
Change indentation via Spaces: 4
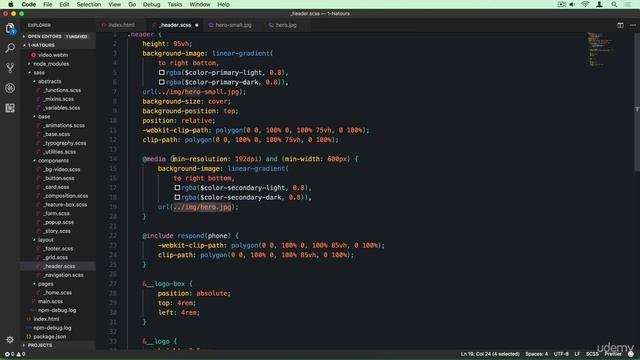click(536, 354)
